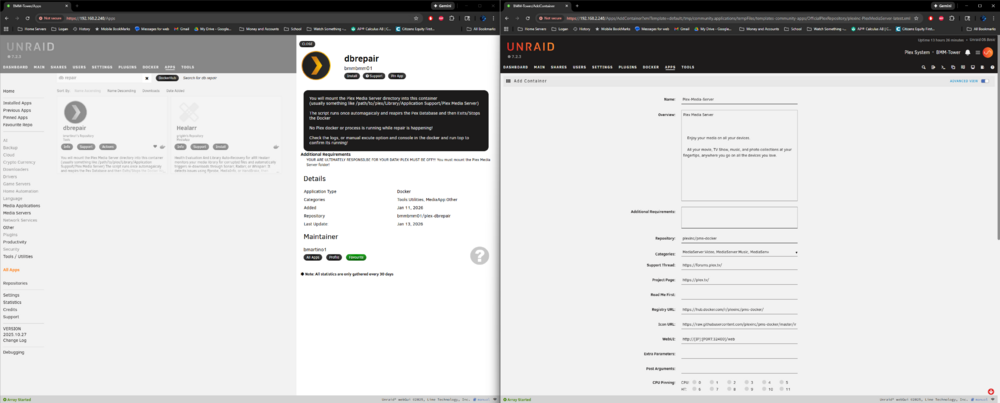The image size is (1000, 403).
Task: Click the Extra Parameters input field
Action: (x=739, y=353)
